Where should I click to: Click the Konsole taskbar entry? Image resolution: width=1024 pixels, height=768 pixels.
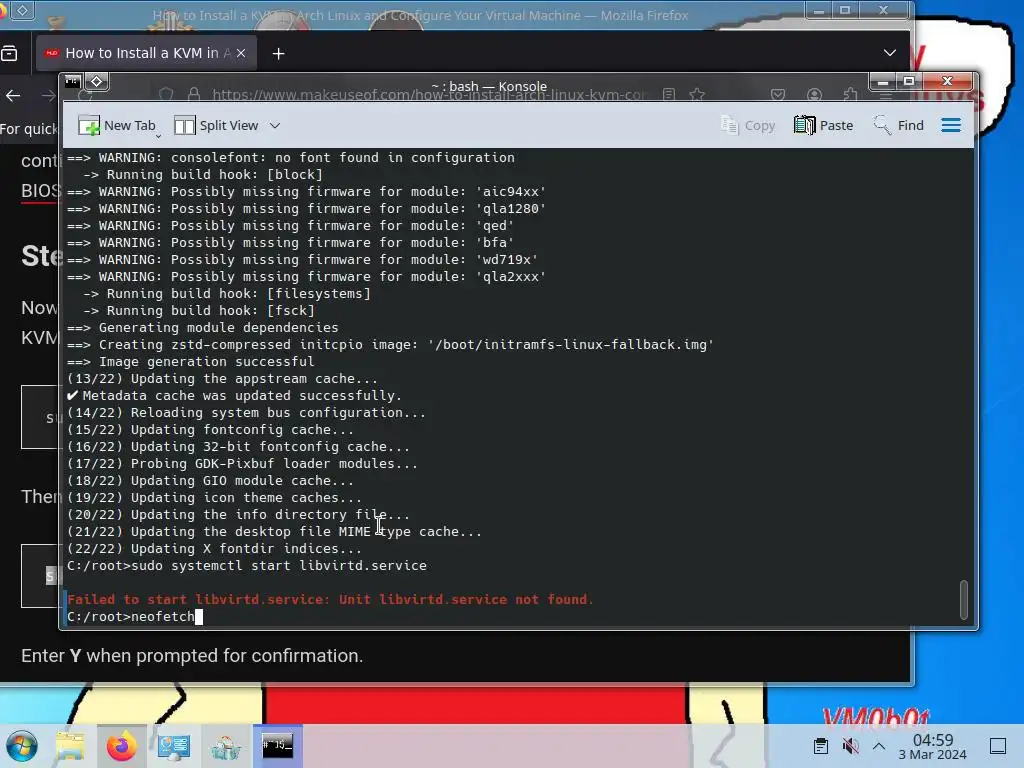(278, 746)
